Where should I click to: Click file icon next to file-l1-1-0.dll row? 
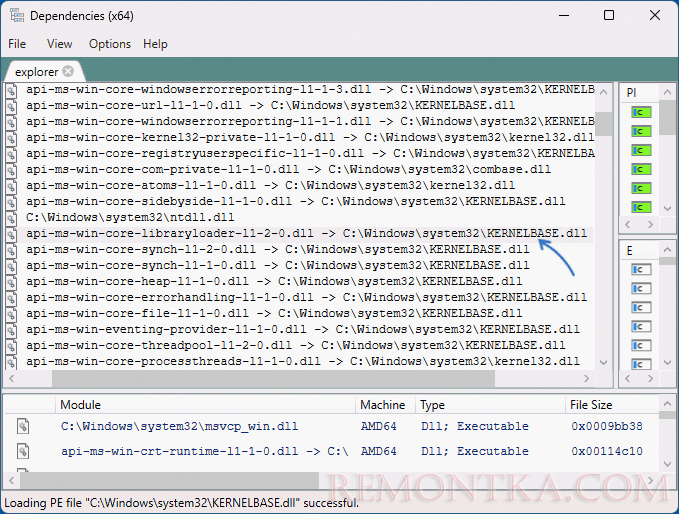[11, 315]
